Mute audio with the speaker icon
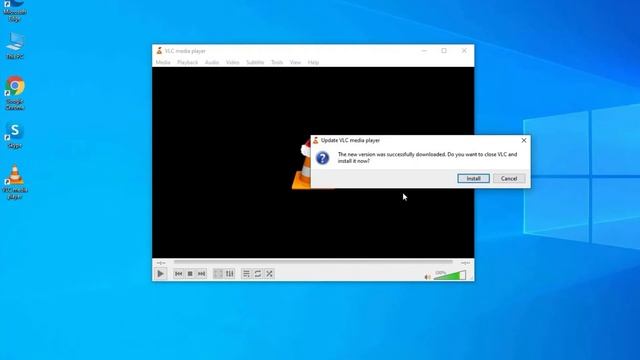This screenshot has height=360, width=640. 427,277
